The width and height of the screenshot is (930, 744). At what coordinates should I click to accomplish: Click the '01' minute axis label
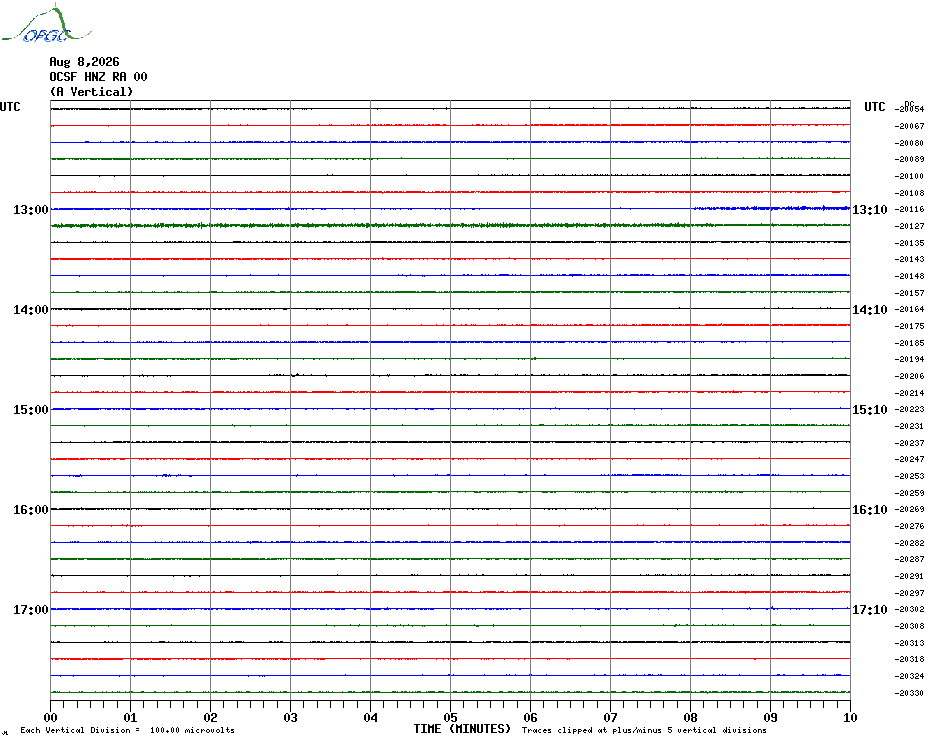click(130, 718)
